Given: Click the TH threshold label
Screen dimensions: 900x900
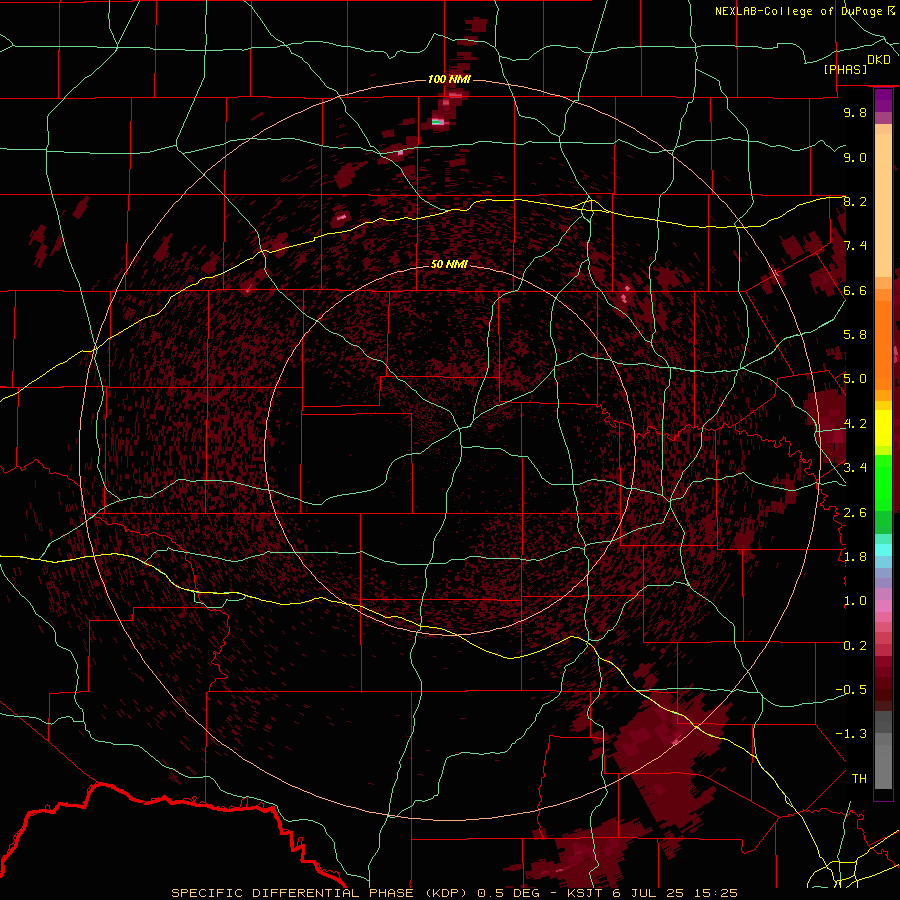Looking at the screenshot, I should click(x=859, y=779).
